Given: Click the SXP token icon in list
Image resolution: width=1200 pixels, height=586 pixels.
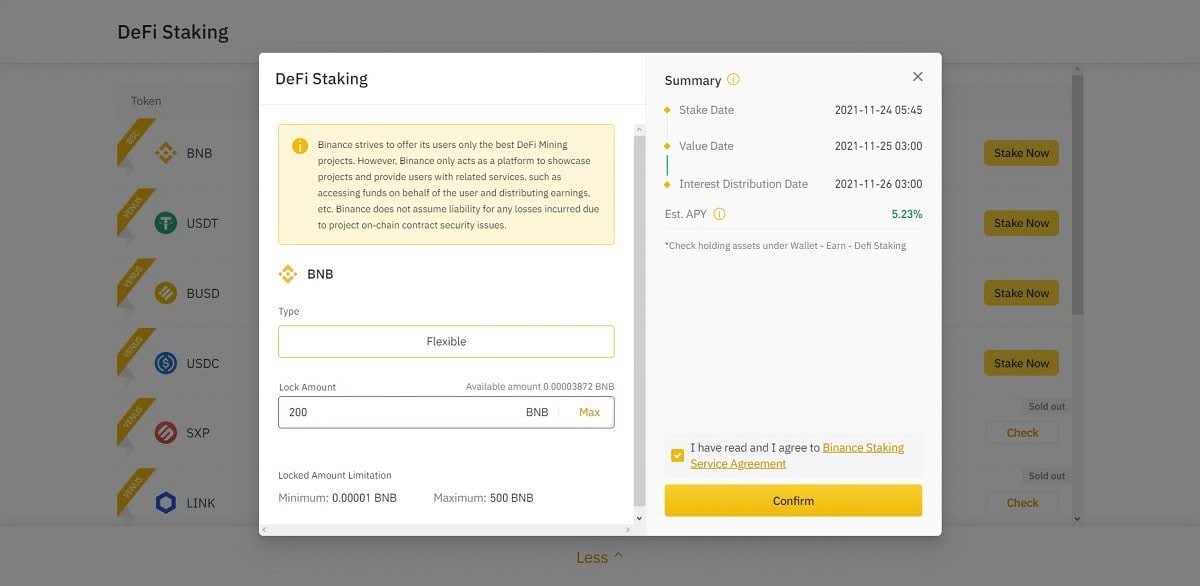Looking at the screenshot, I should click(x=166, y=433).
